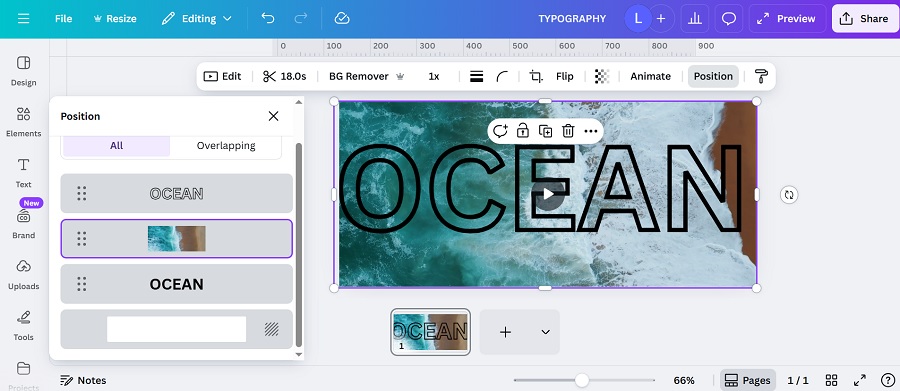This screenshot has height=391, width=900.
Task: Grab the handle of bold OCEAN layer
Action: click(x=82, y=284)
